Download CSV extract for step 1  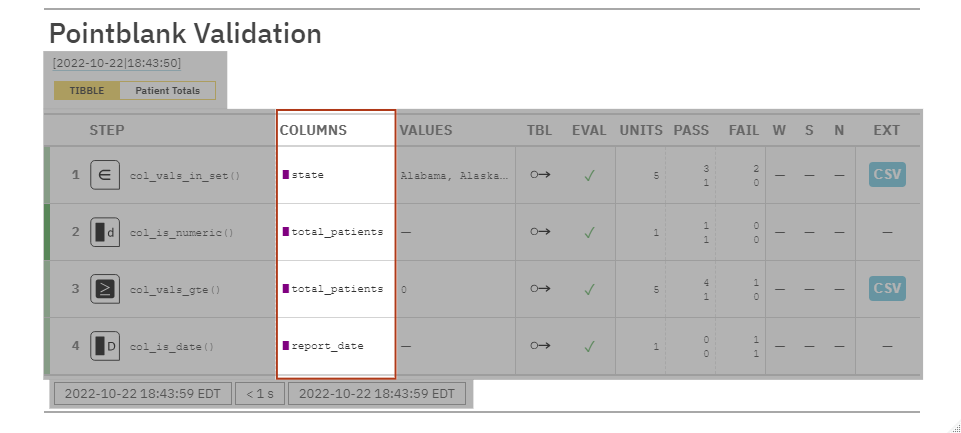[887, 175]
